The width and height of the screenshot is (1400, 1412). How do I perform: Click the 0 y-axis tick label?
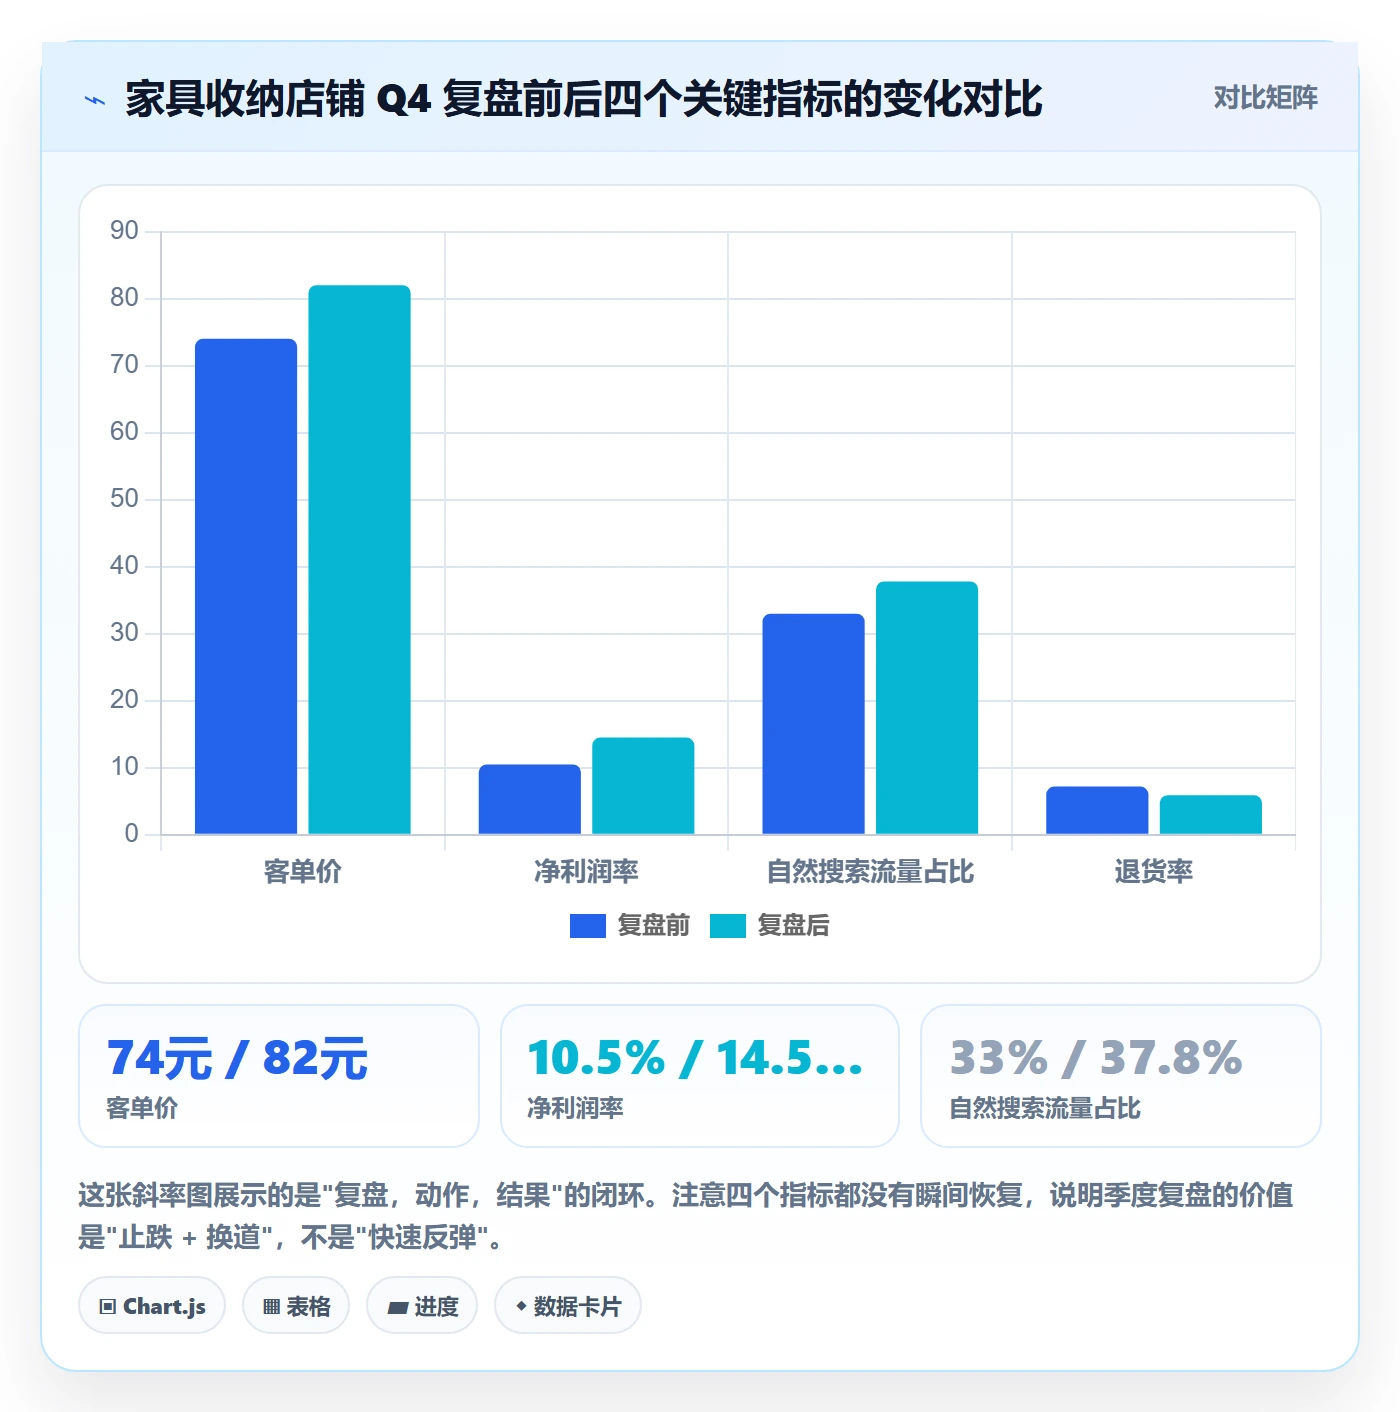131,834
